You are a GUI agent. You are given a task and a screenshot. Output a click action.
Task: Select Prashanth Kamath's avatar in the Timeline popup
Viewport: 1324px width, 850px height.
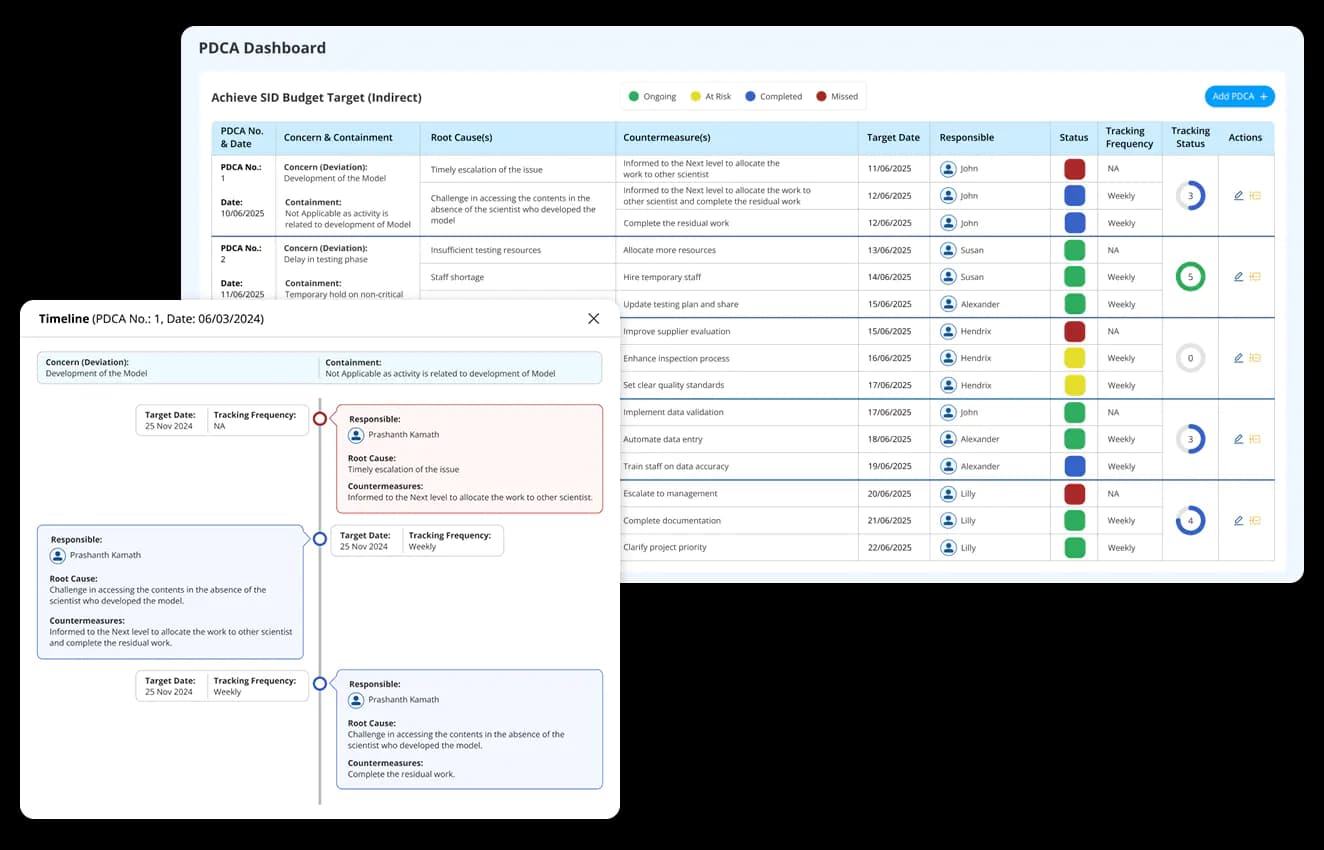pos(356,434)
